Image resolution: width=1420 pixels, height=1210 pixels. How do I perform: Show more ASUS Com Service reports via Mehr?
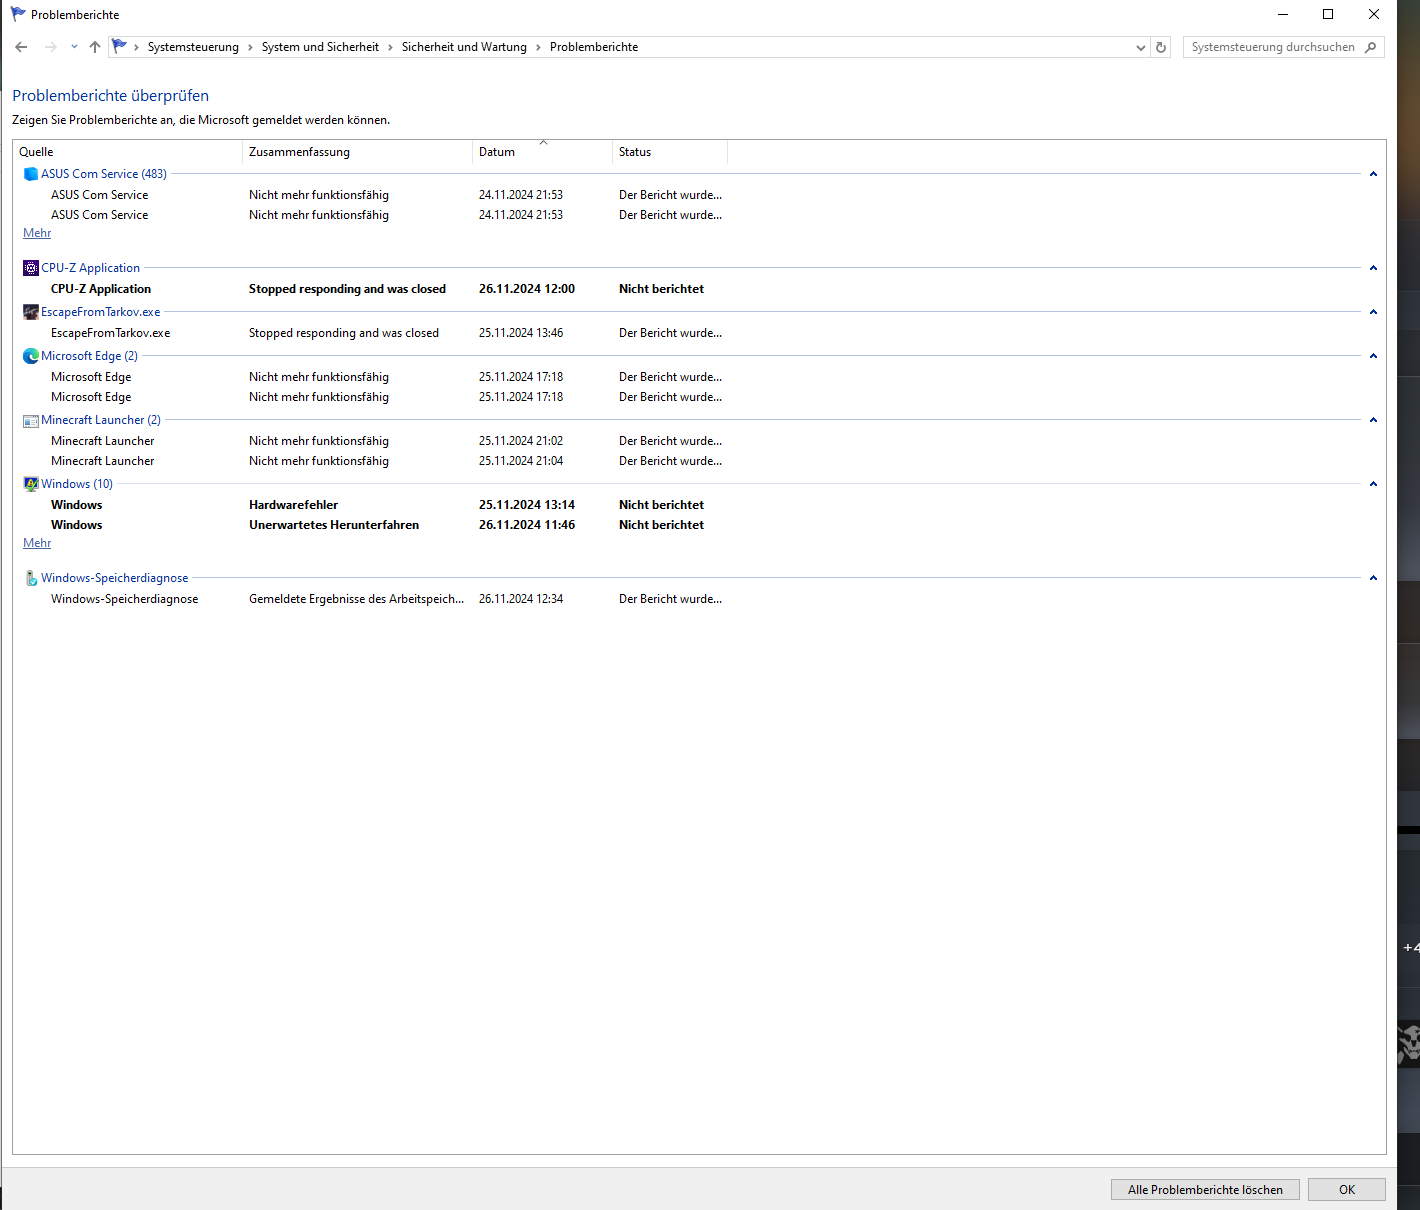point(37,233)
